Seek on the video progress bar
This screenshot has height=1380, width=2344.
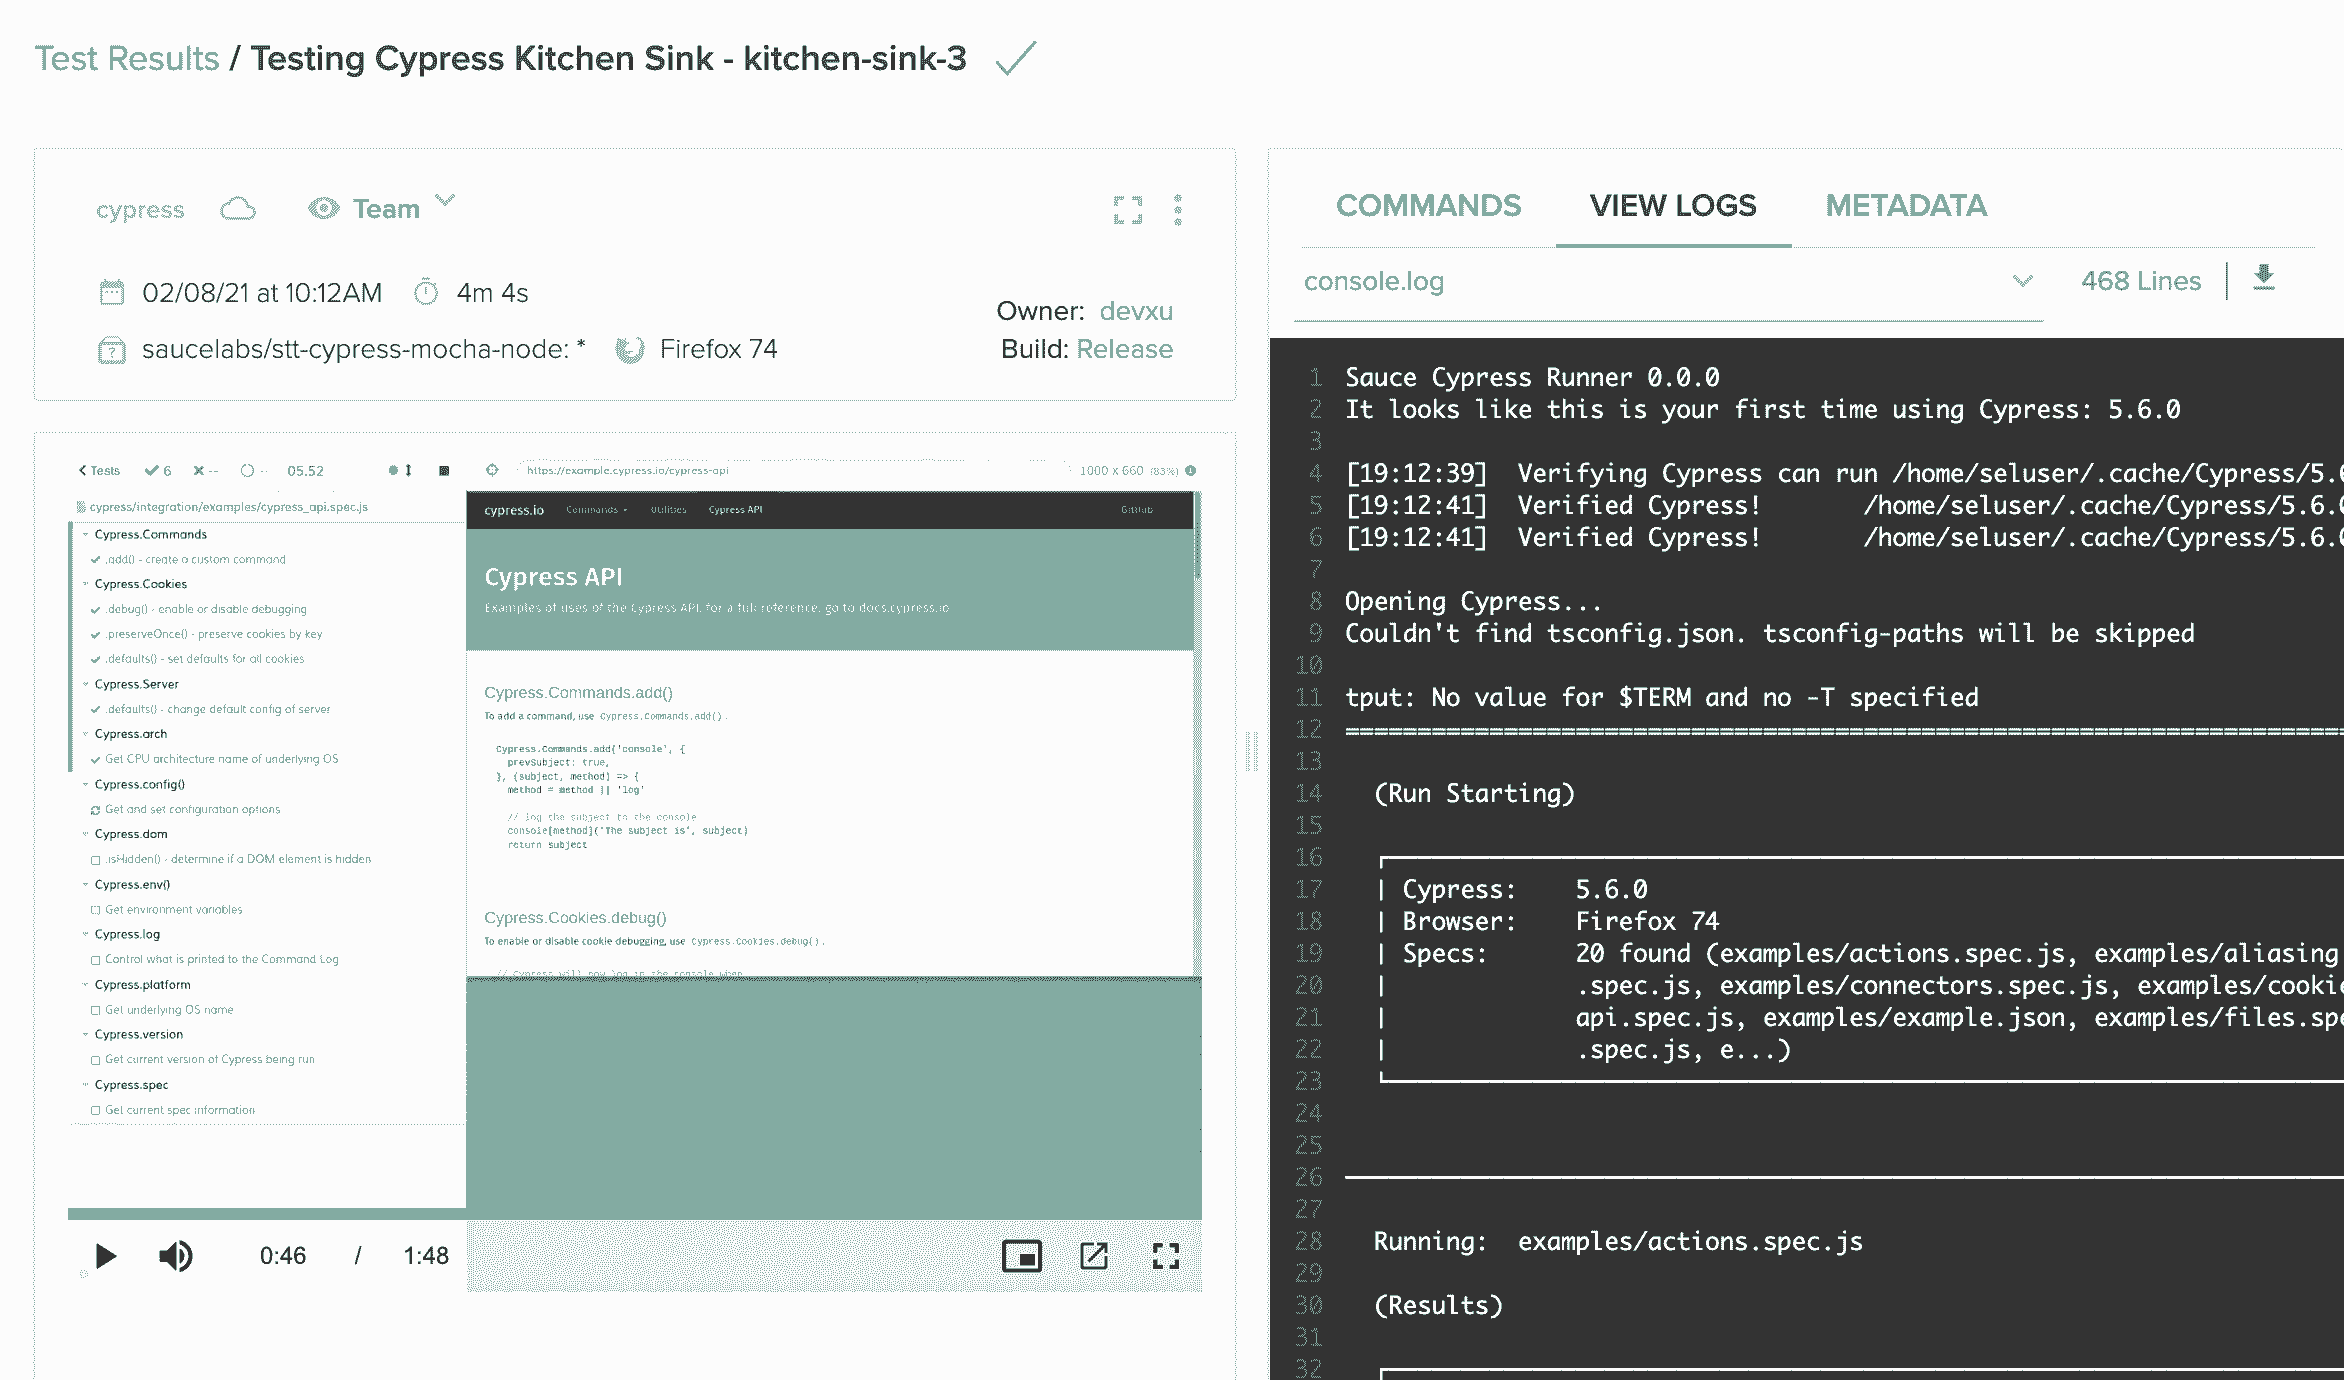click(635, 1214)
